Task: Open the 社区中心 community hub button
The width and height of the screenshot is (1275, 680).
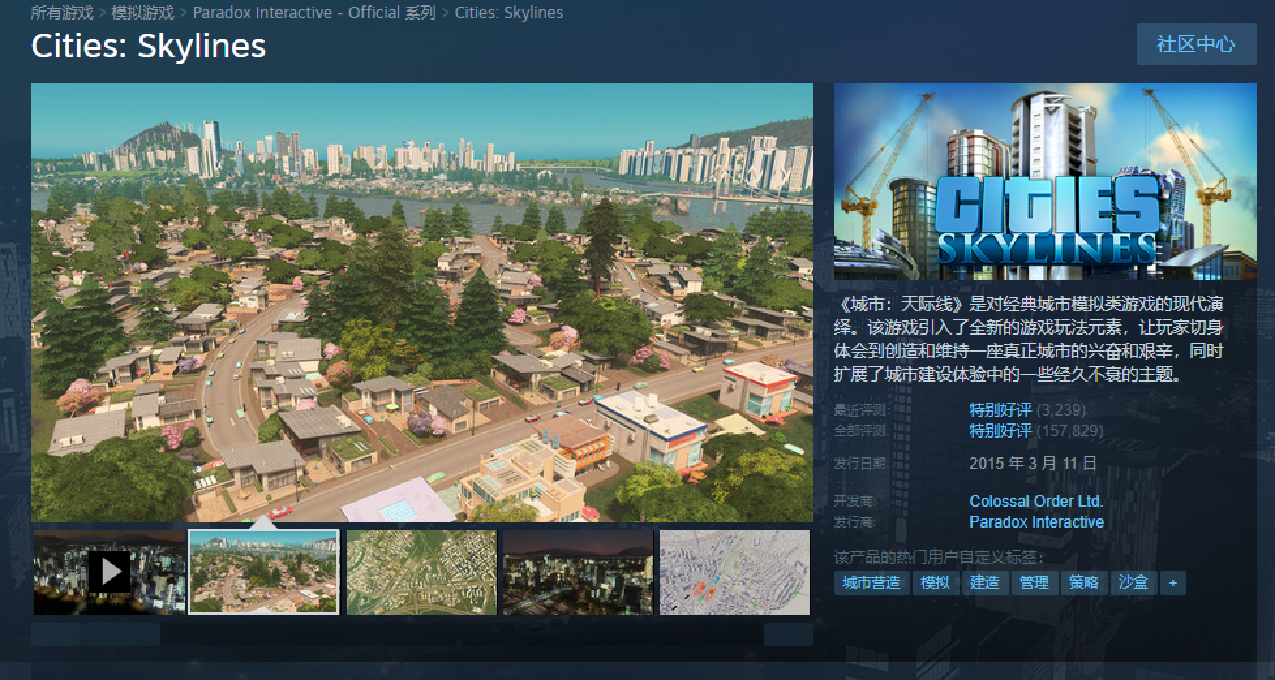Action: pyautogui.click(x=1196, y=44)
